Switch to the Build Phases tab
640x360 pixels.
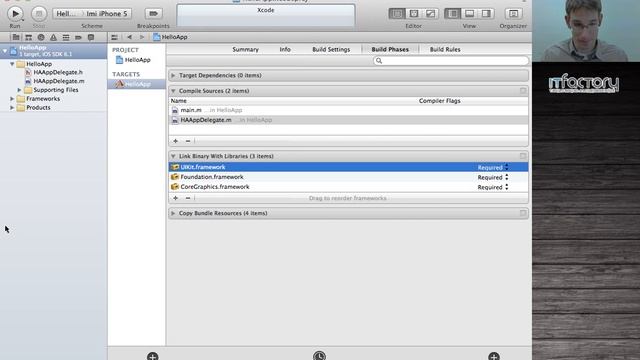point(390,49)
